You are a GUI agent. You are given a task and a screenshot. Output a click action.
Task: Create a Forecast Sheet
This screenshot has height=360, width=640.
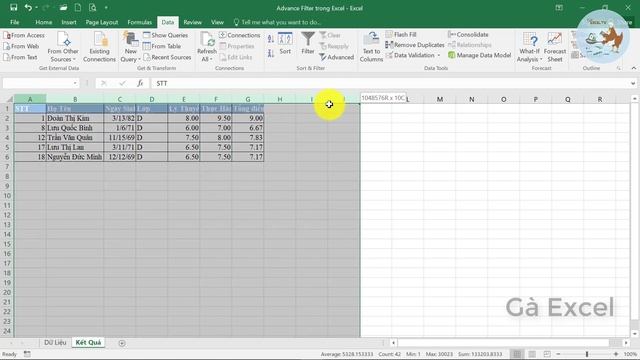pos(555,47)
